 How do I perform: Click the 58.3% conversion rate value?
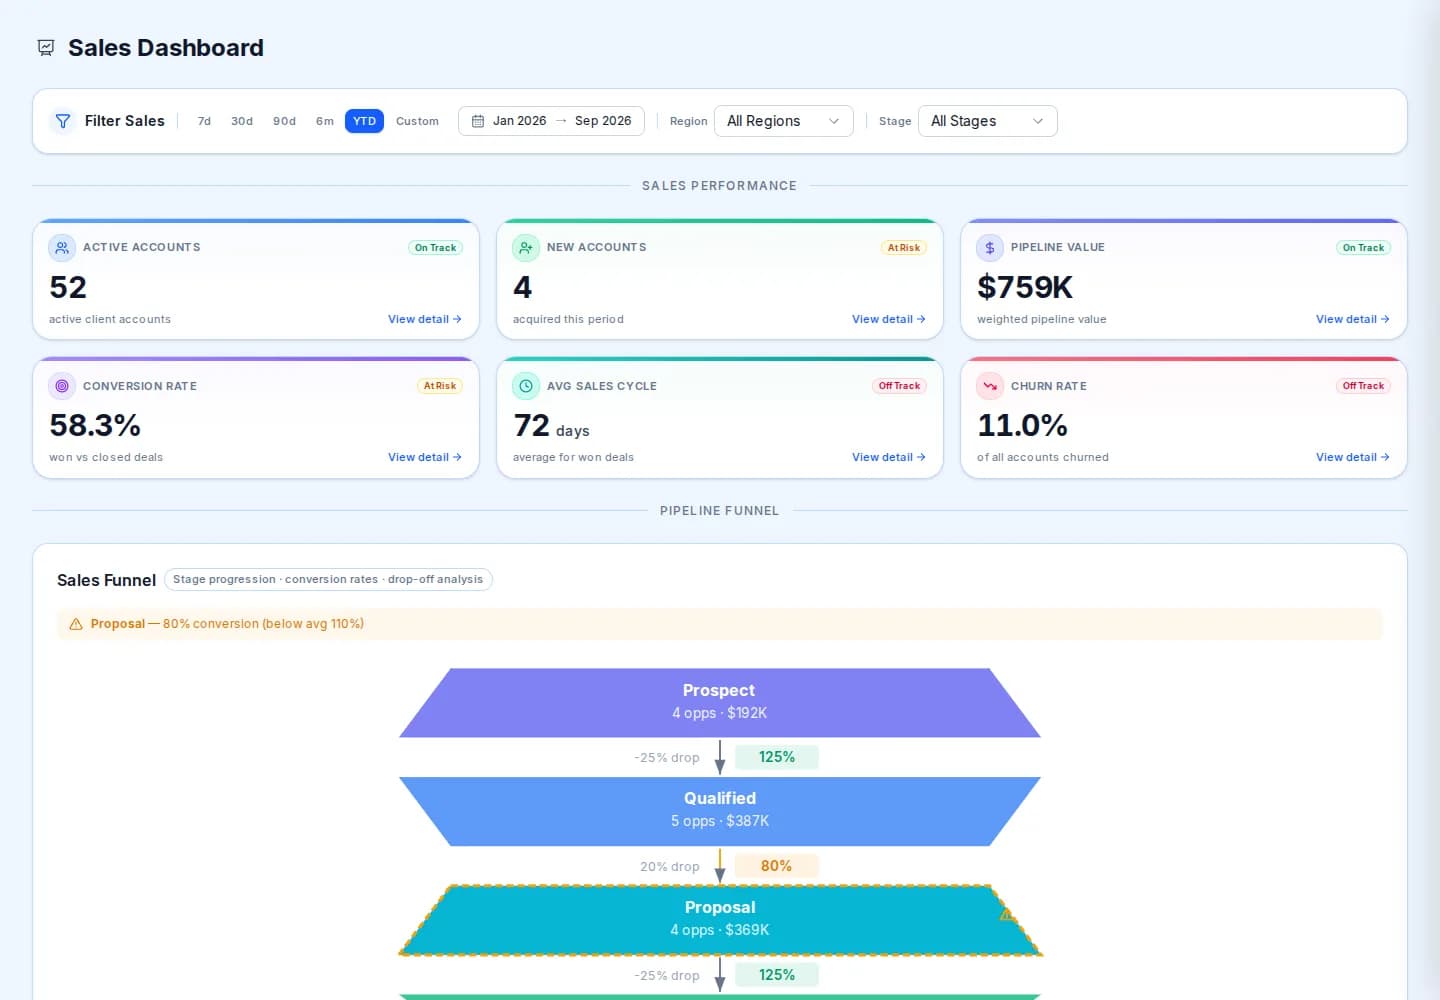pos(95,425)
